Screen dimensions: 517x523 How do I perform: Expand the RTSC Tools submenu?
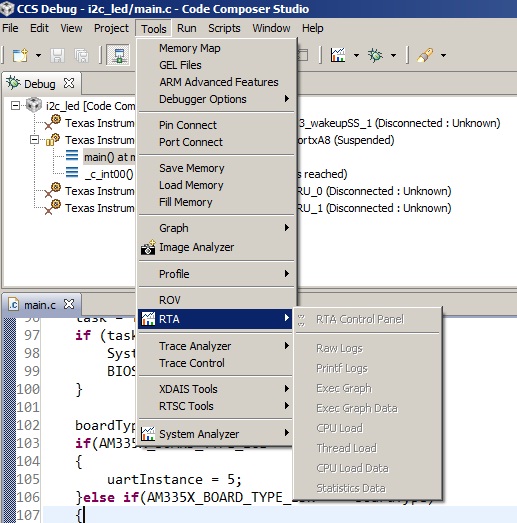[216, 406]
